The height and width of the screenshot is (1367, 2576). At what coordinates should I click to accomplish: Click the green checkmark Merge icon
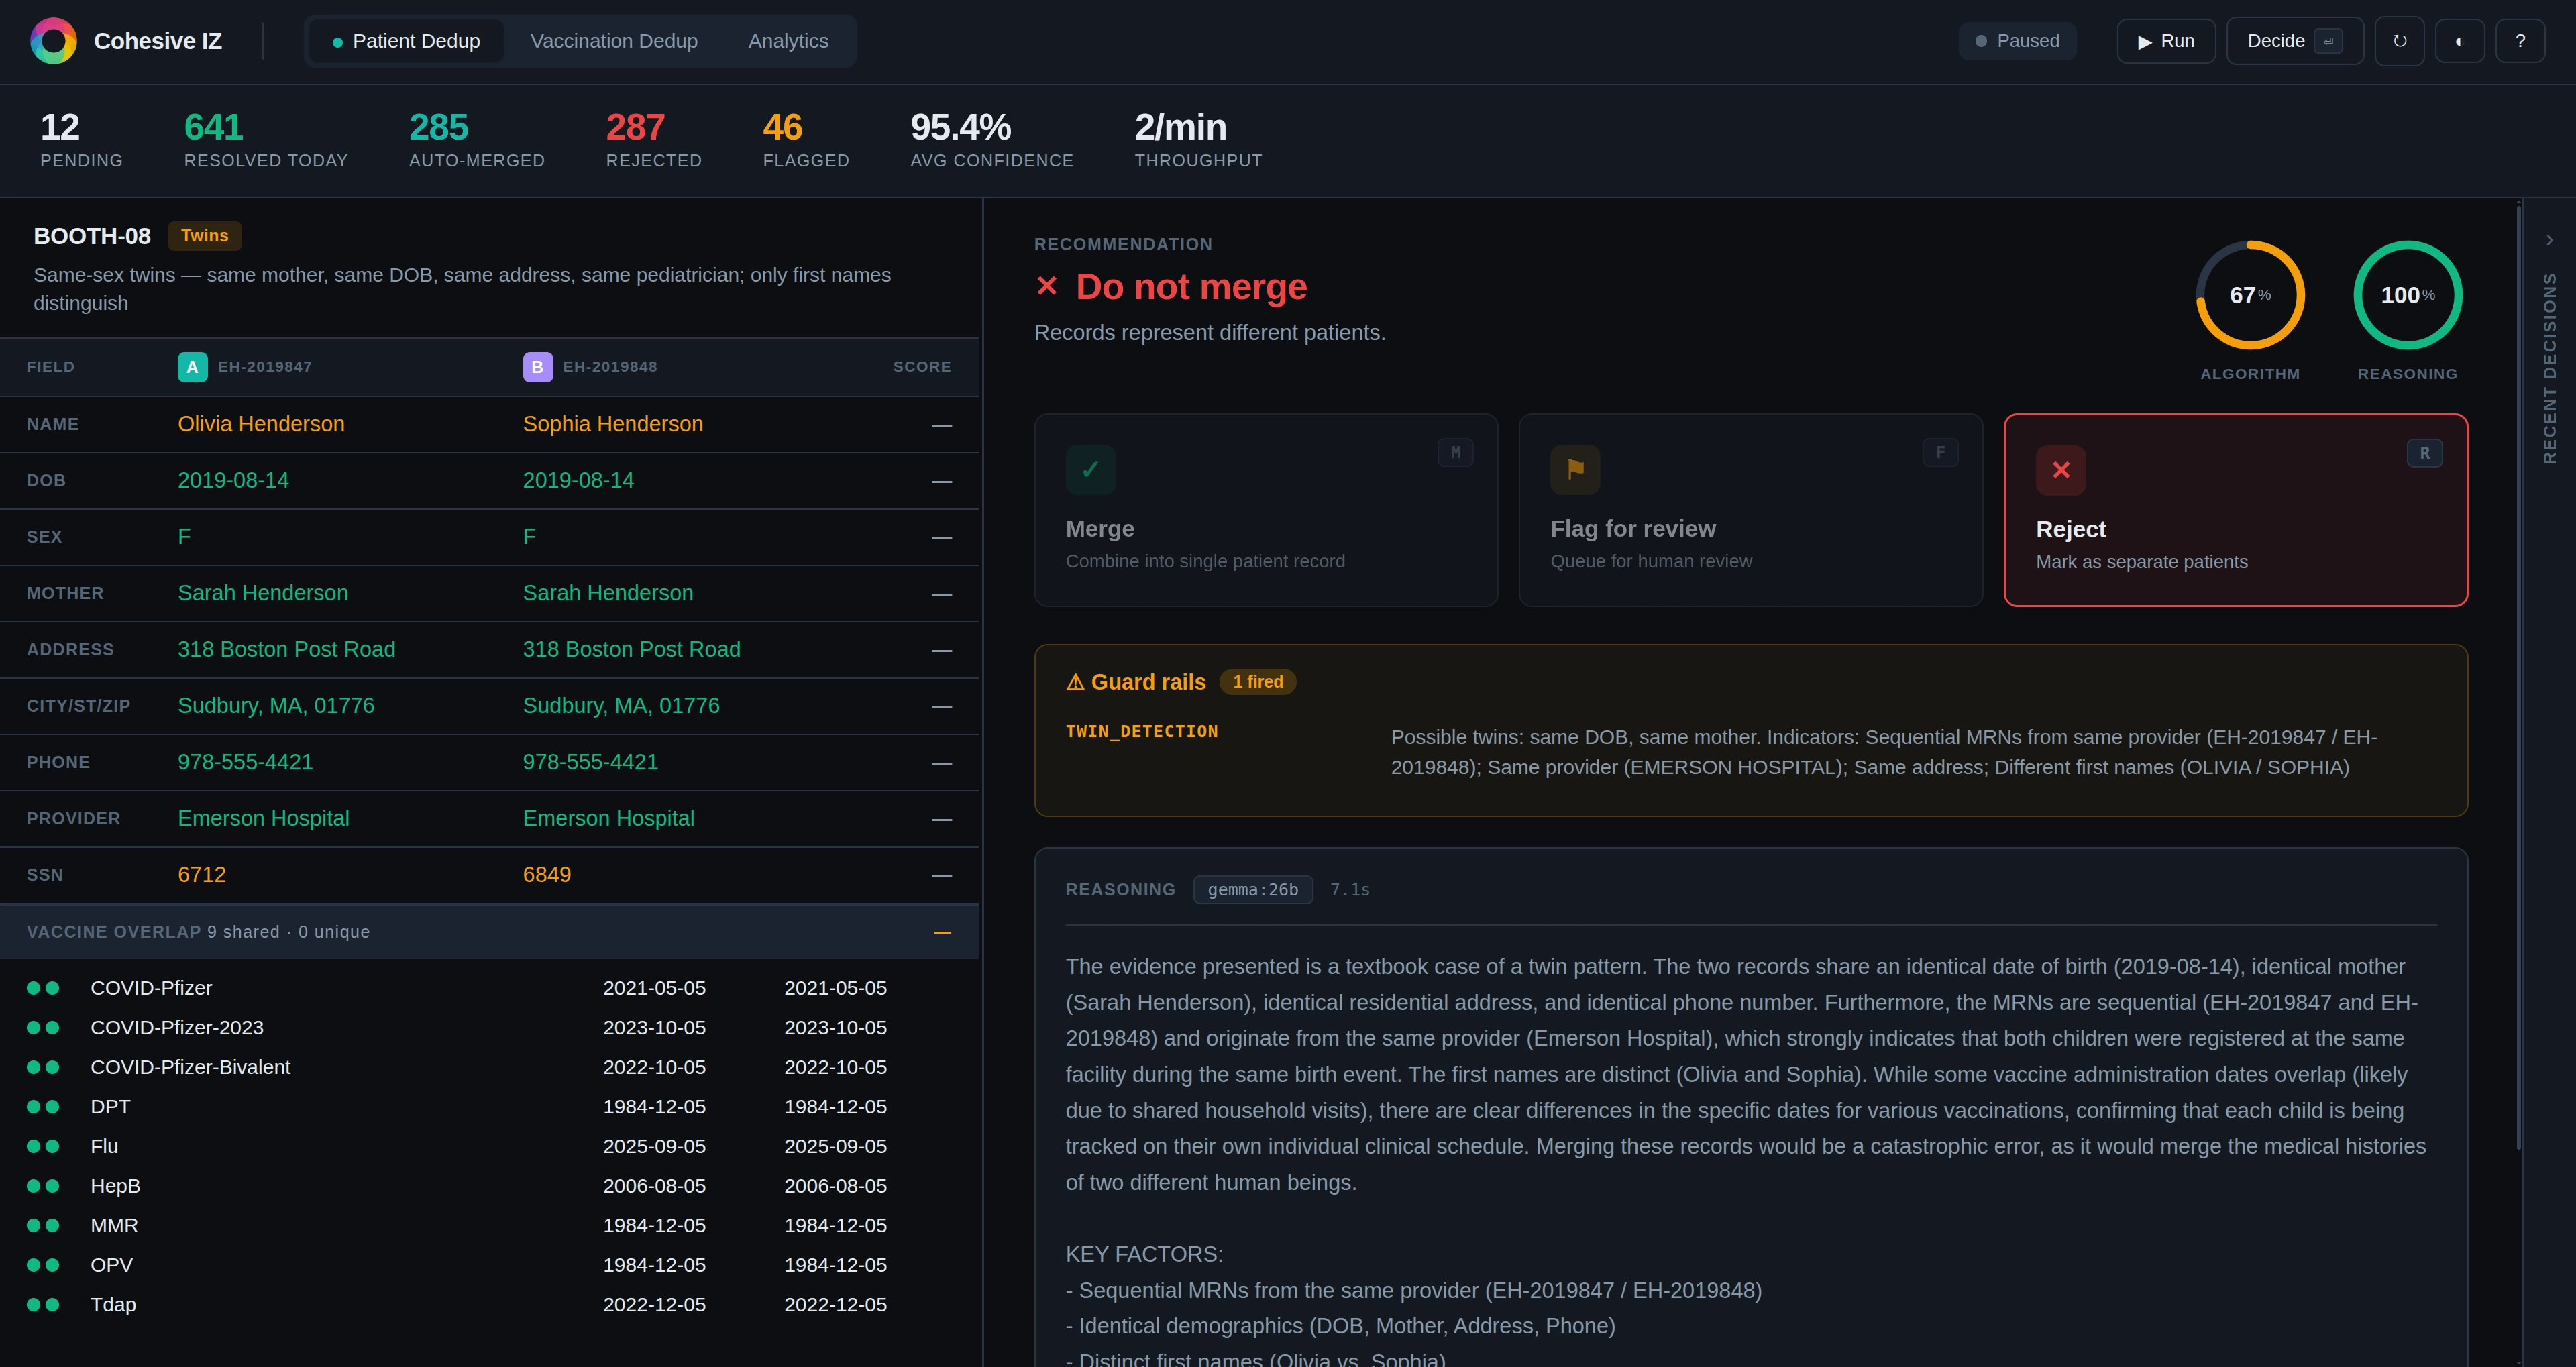click(x=1090, y=469)
